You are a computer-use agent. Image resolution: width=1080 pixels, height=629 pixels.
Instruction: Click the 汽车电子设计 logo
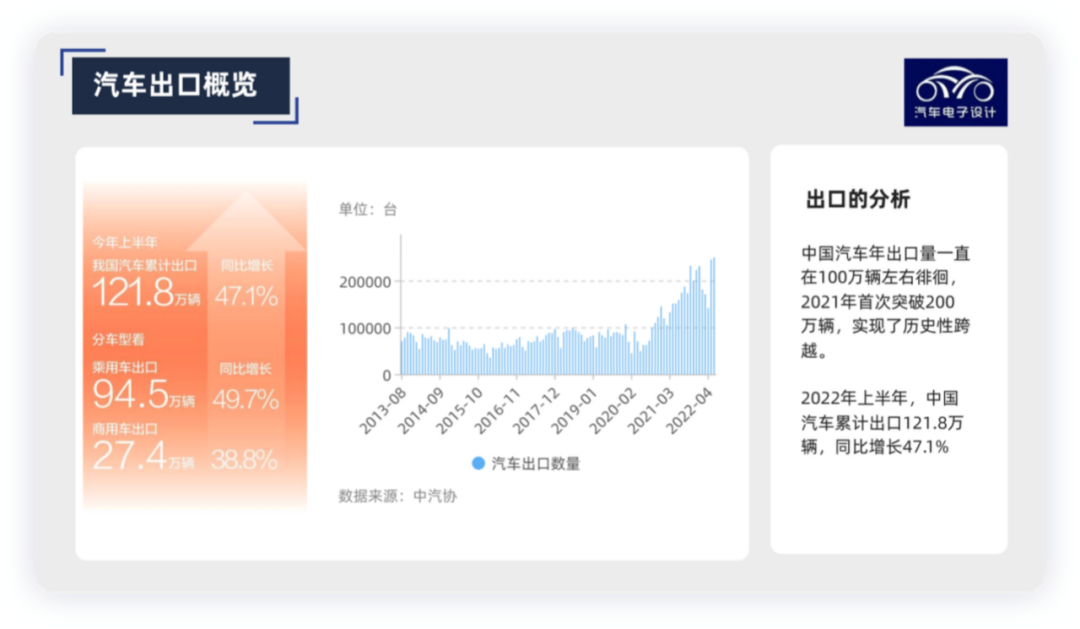tap(955, 92)
